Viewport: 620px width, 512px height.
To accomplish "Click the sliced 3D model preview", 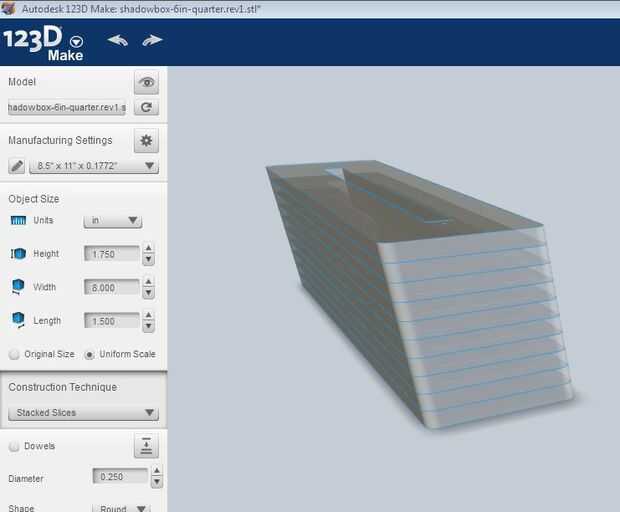I will 419,293.
